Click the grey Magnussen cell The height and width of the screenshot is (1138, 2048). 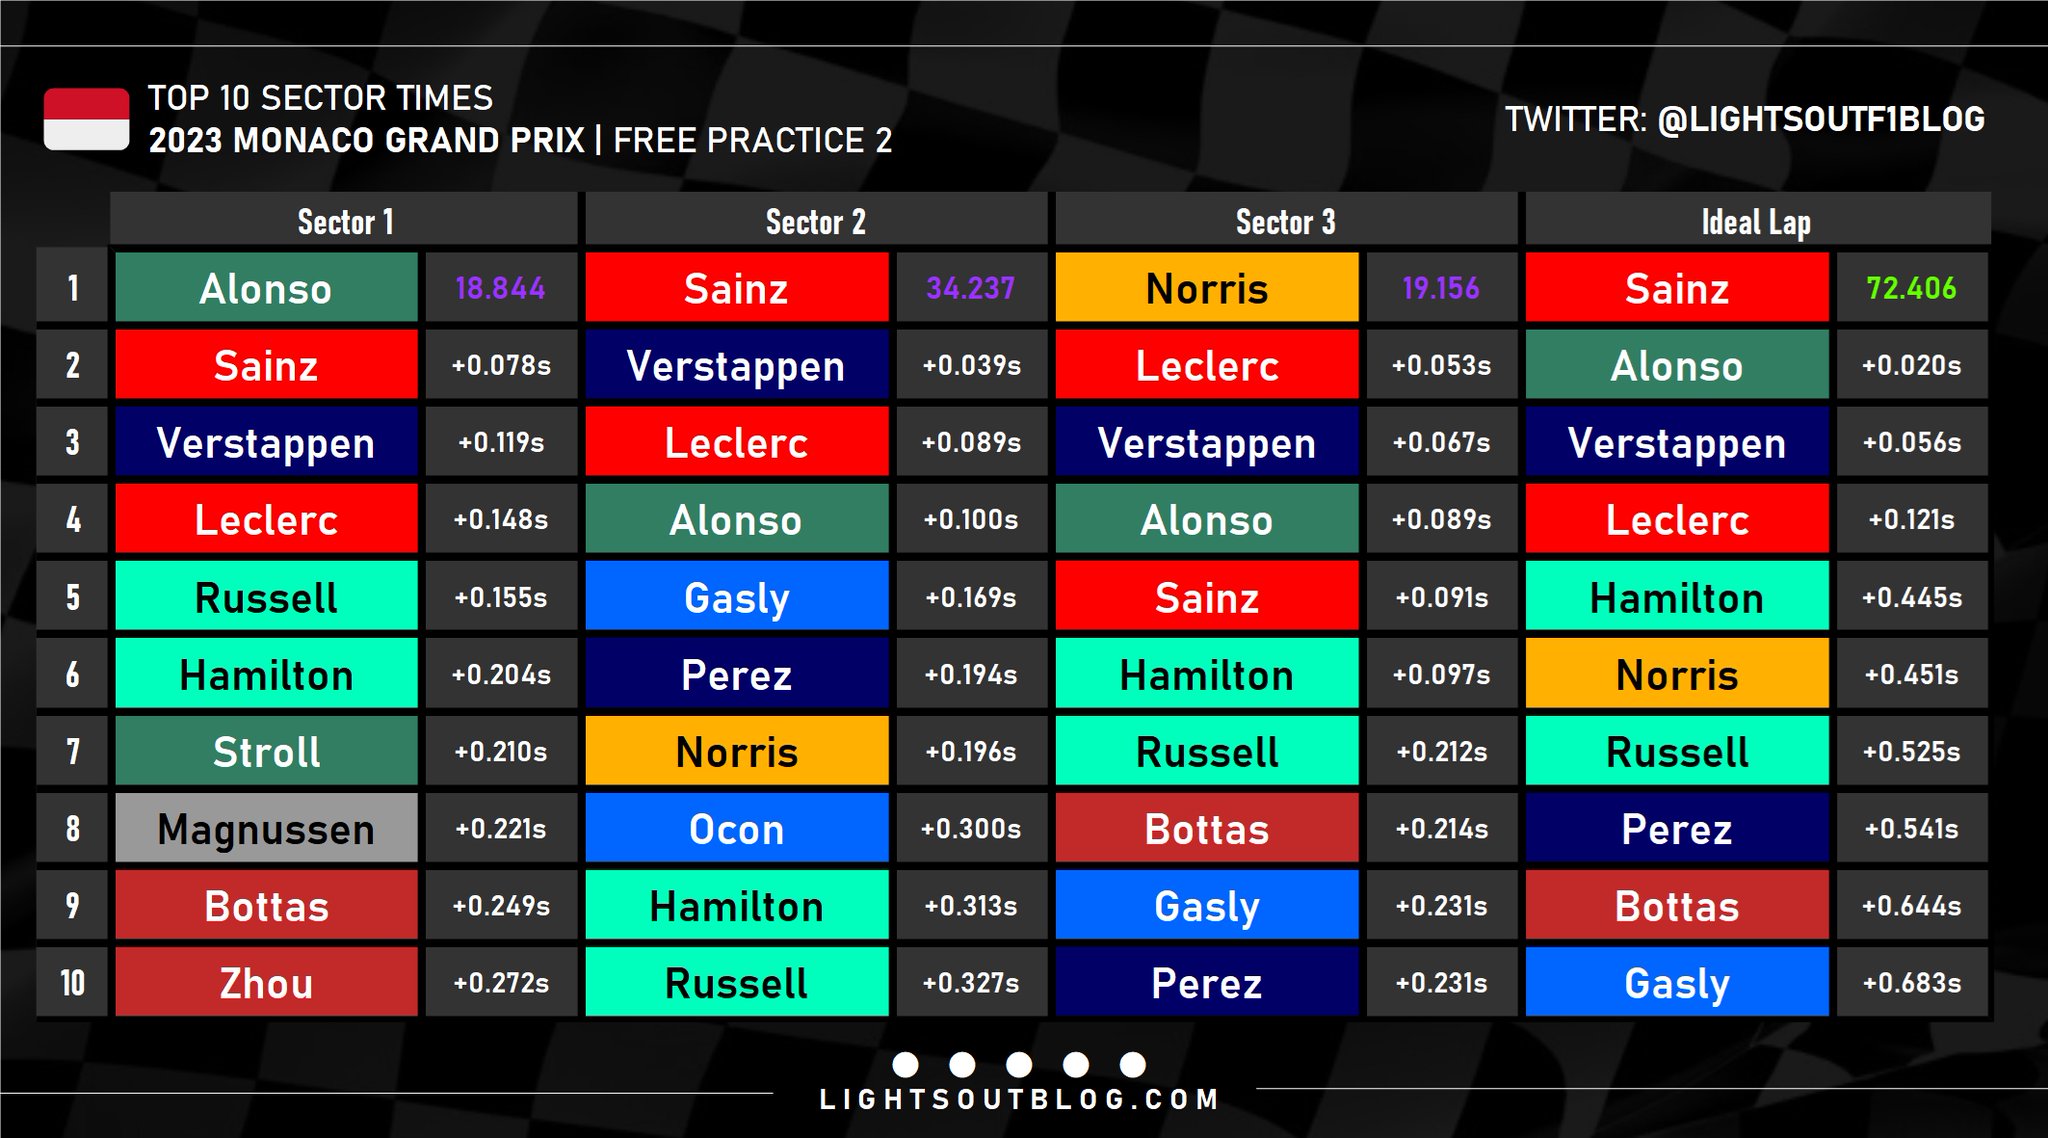point(266,828)
